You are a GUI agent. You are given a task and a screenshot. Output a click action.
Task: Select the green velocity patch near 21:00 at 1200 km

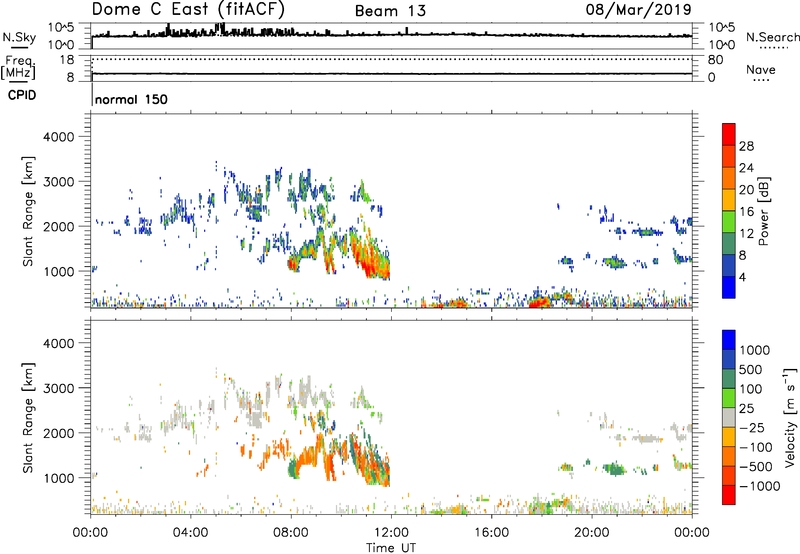[x=615, y=468]
